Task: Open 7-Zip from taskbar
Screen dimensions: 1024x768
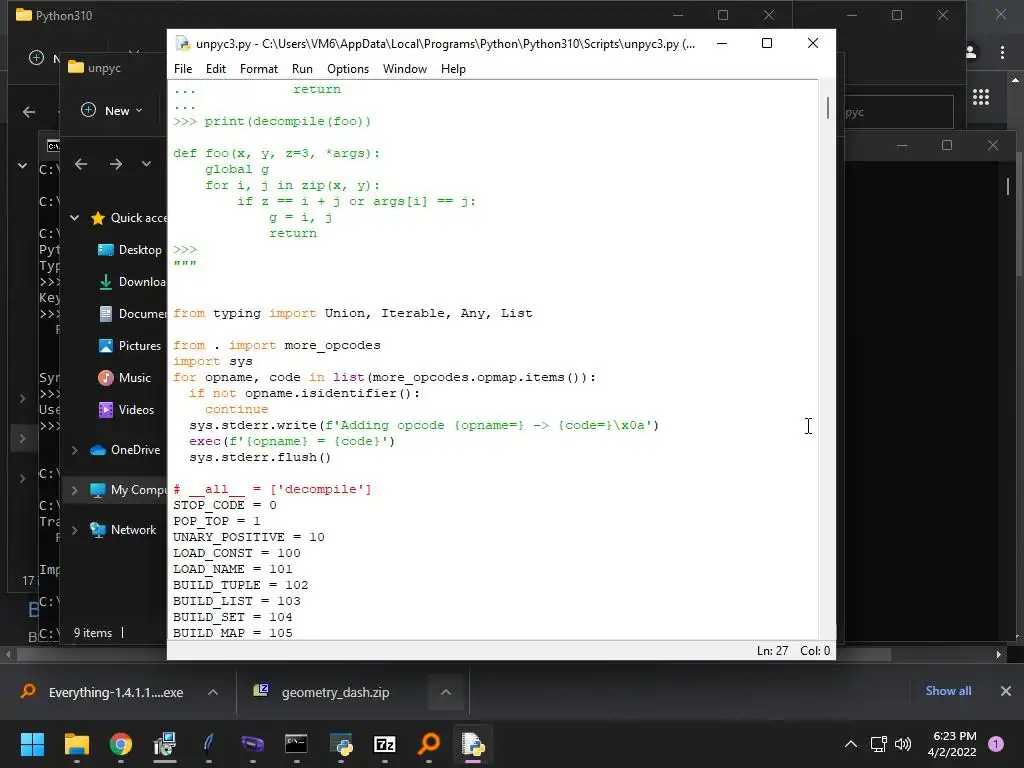Action: click(385, 744)
